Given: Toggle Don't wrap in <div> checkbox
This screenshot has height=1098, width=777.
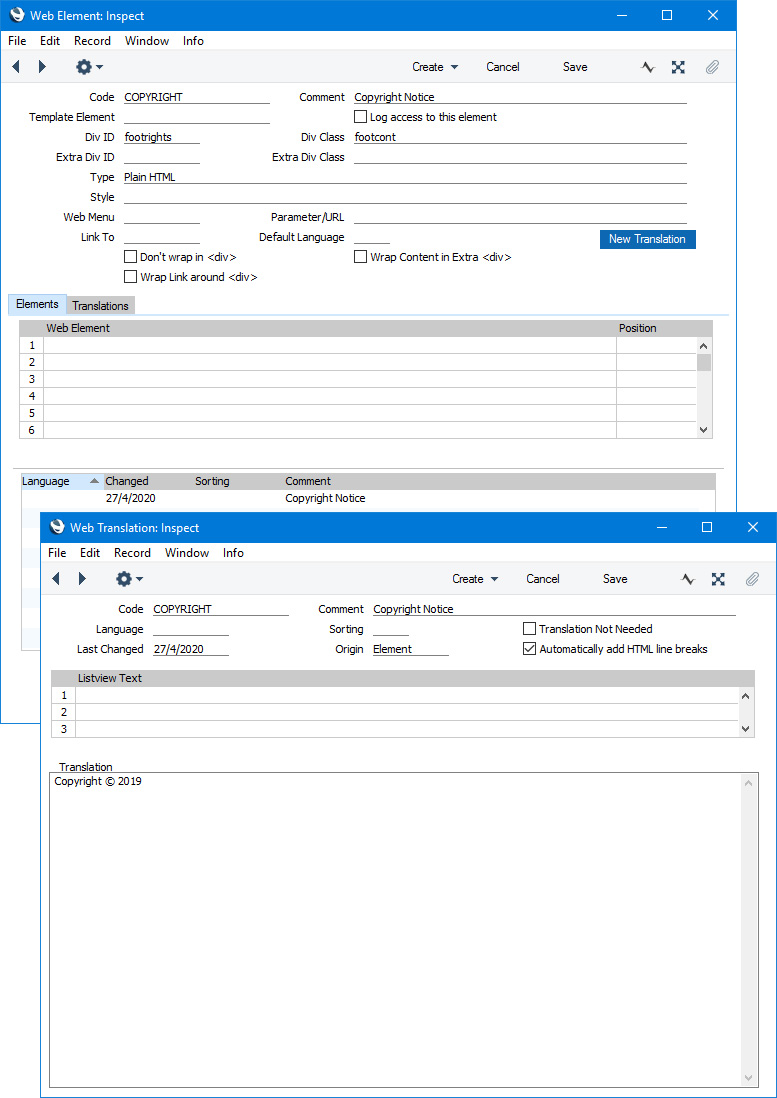Looking at the screenshot, I should 130,257.
